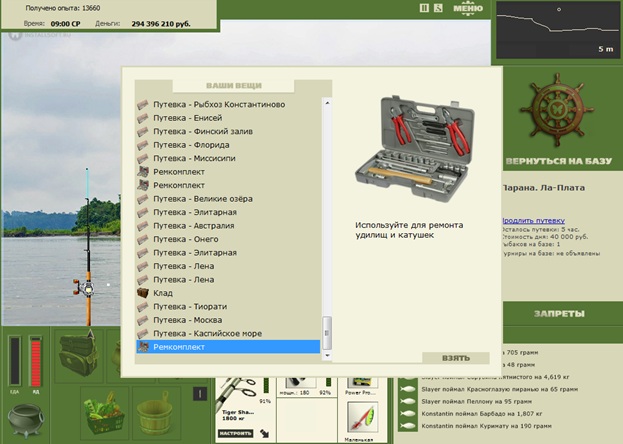Click the ship's wheel icon
The height and width of the screenshot is (444, 623).
tap(556, 109)
